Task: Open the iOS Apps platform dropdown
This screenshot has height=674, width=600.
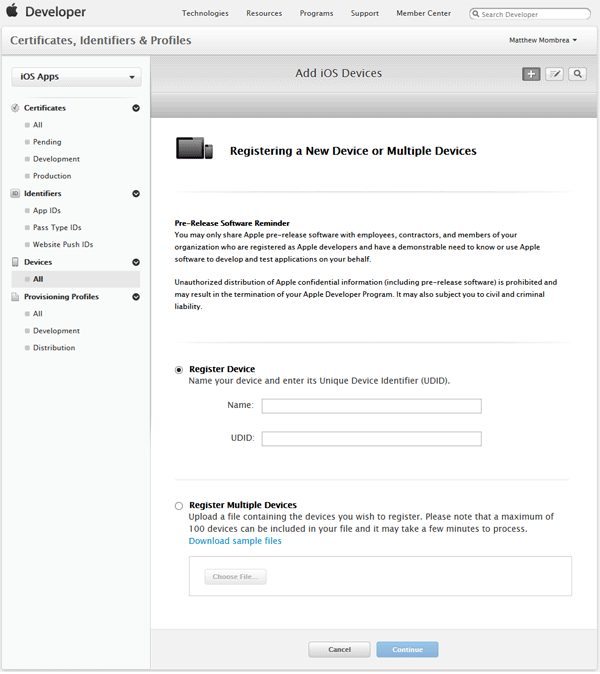Action: tap(77, 77)
